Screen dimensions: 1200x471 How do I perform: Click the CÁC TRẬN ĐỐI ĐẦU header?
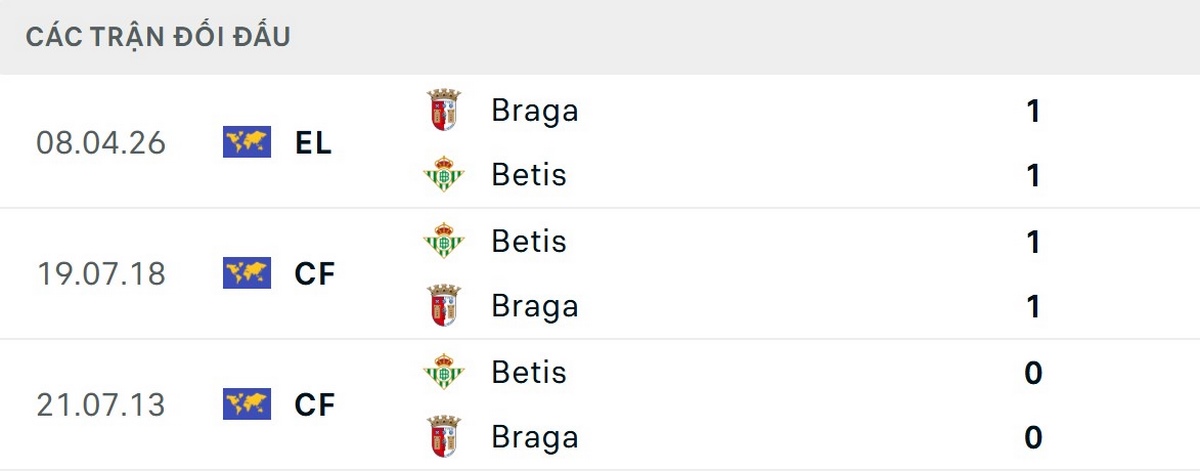tap(158, 37)
